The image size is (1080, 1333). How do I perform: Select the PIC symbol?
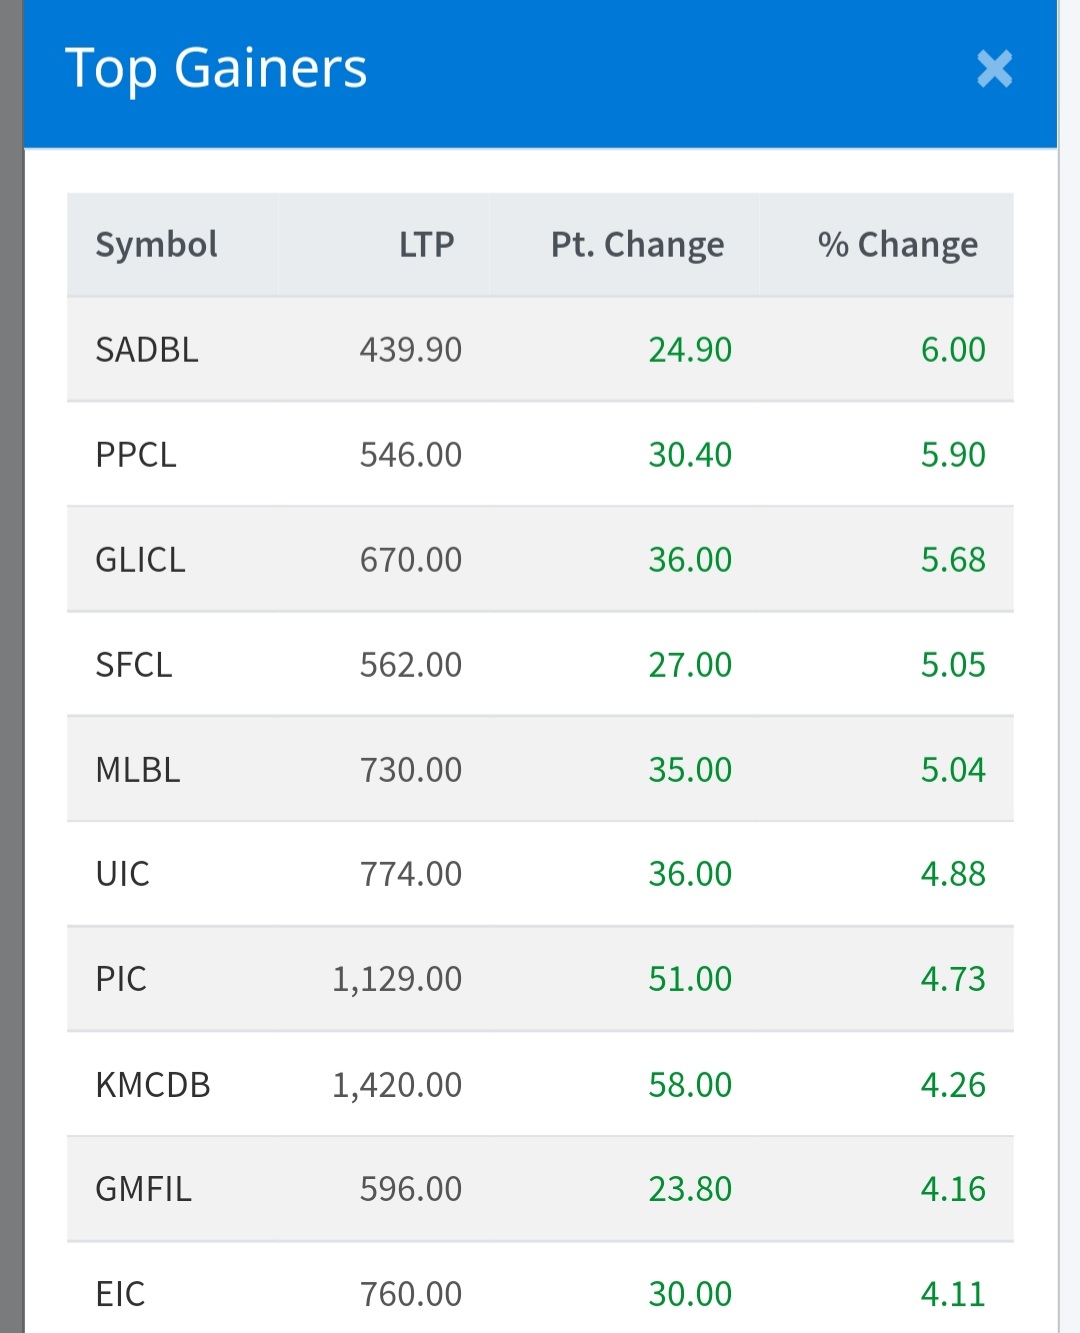(x=121, y=979)
